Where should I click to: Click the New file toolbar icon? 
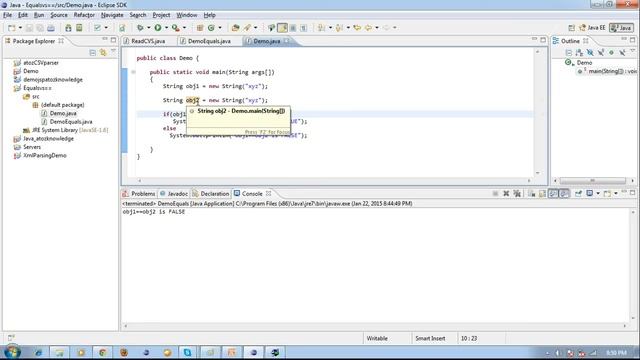(11, 28)
